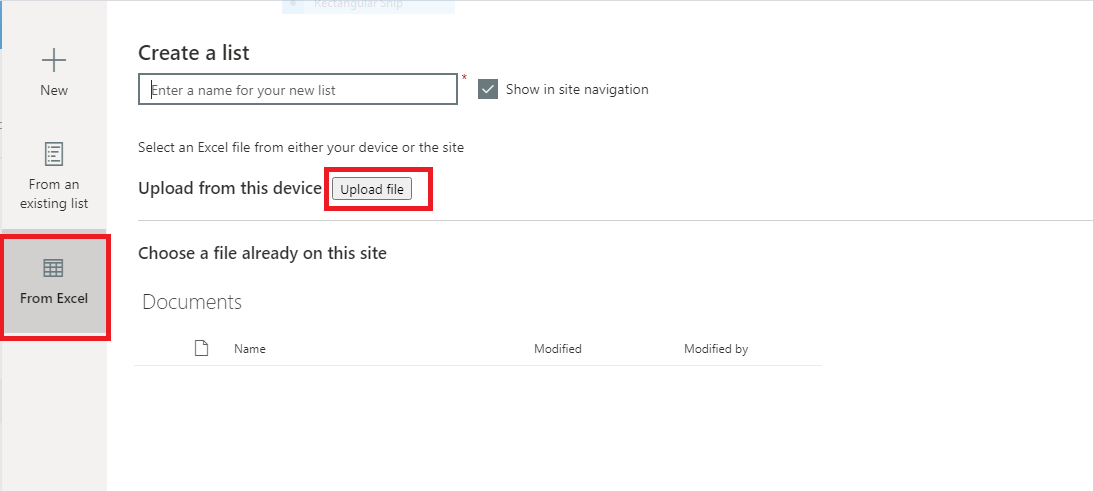Click the list name input field
1093x491 pixels.
[x=298, y=89]
